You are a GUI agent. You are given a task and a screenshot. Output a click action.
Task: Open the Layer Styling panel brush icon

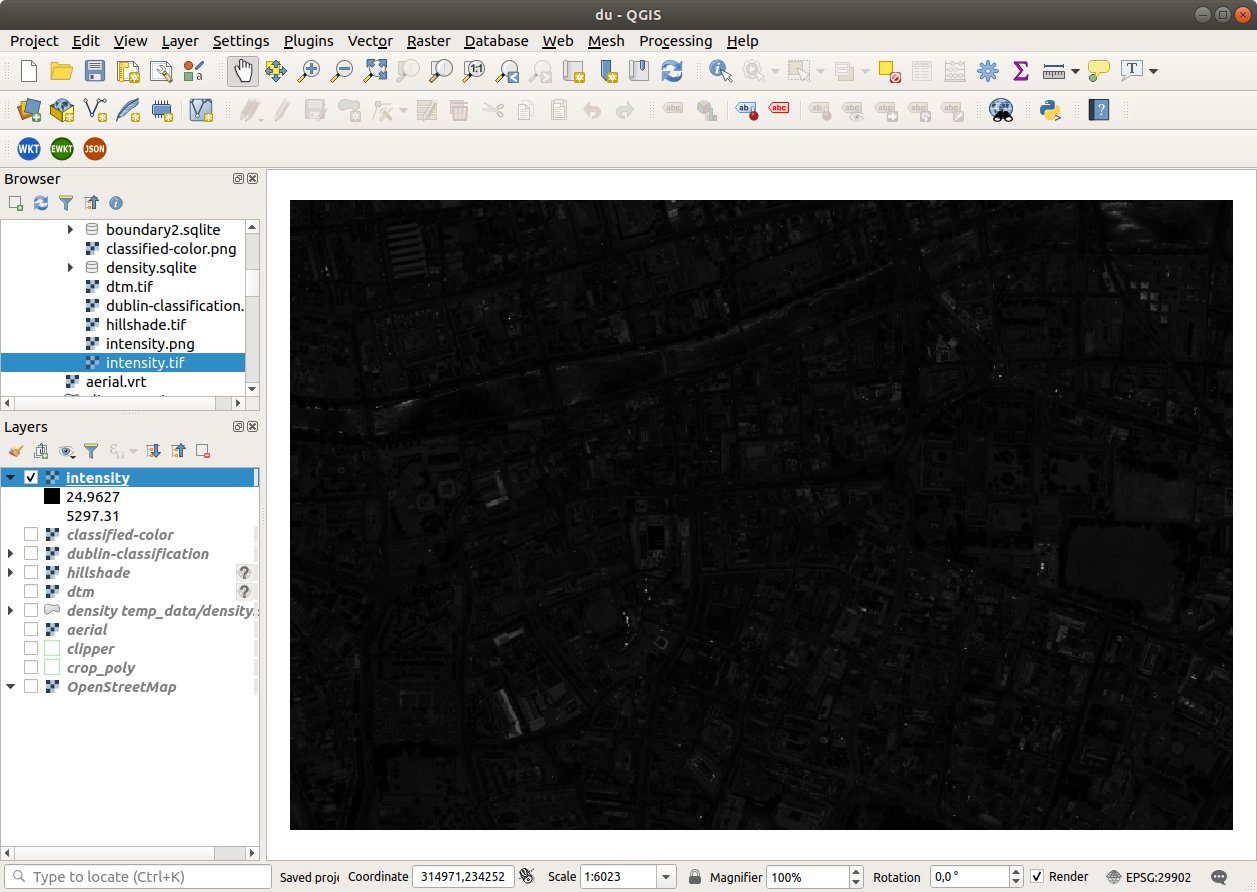pos(15,451)
